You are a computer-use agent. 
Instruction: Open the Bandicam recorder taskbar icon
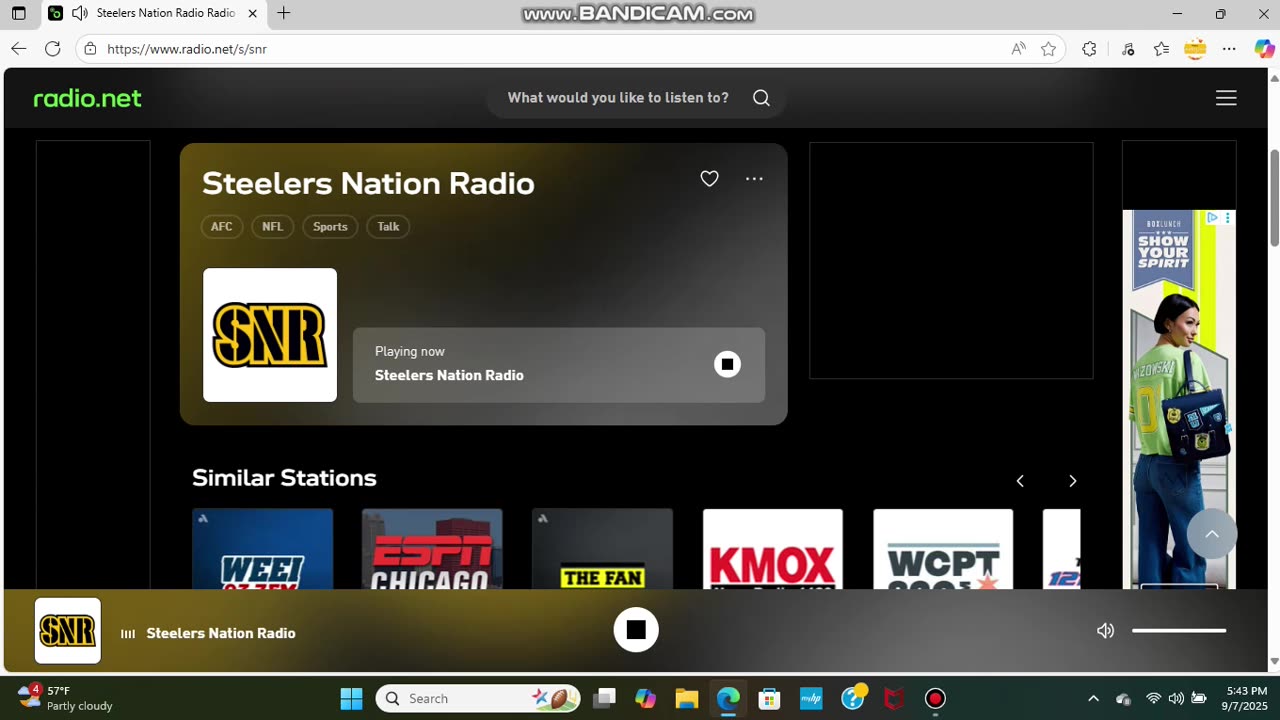pos(935,698)
